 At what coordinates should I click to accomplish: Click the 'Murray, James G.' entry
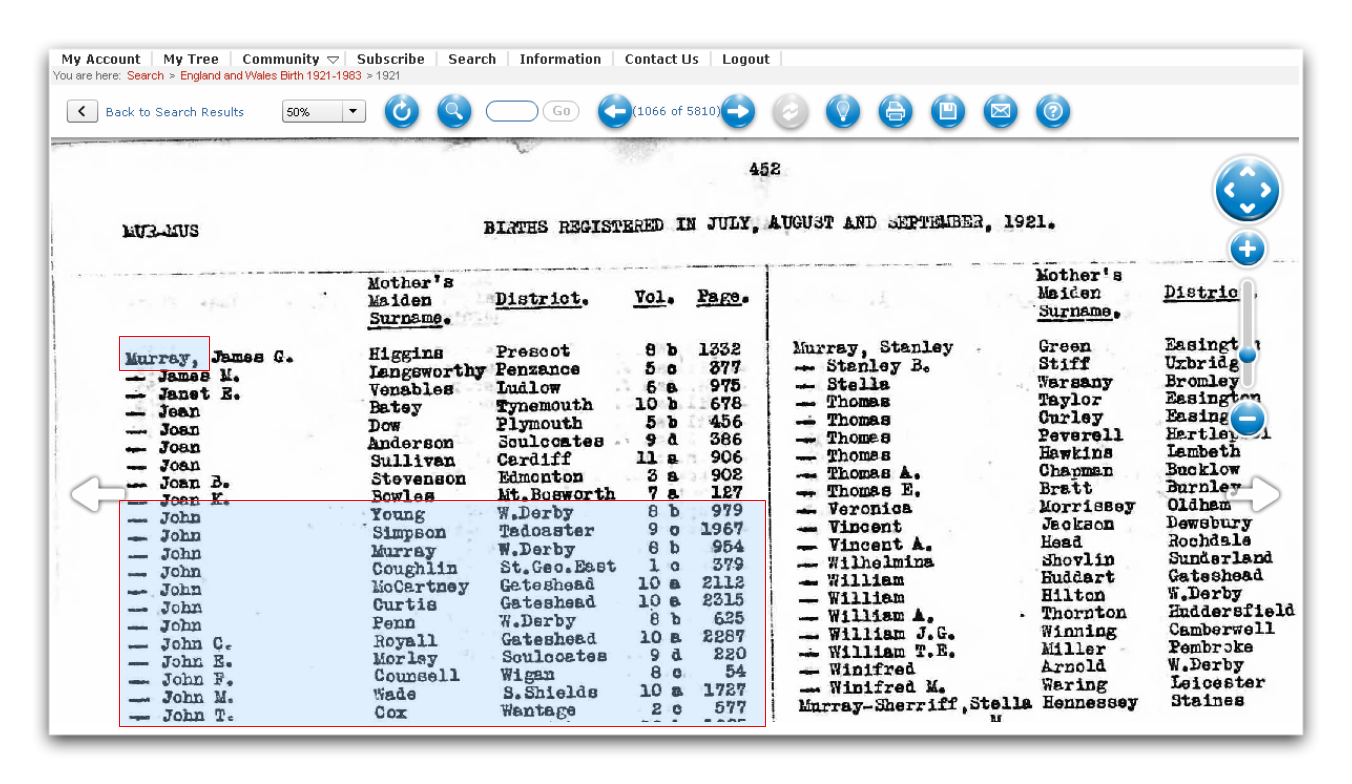click(209, 357)
